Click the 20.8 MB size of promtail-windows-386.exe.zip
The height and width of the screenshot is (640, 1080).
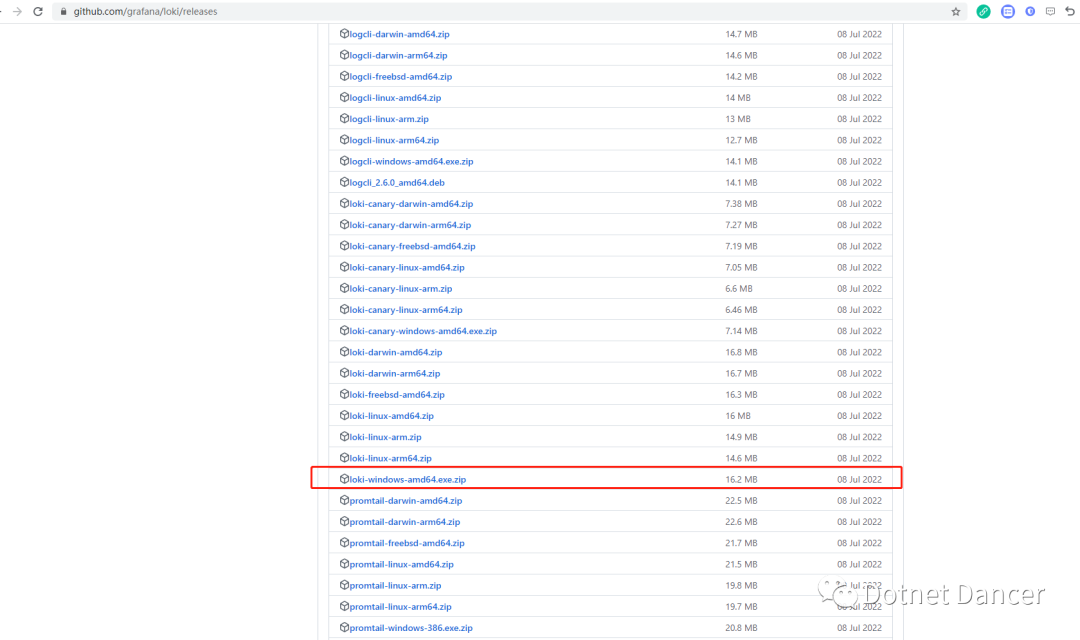pyautogui.click(x=741, y=628)
